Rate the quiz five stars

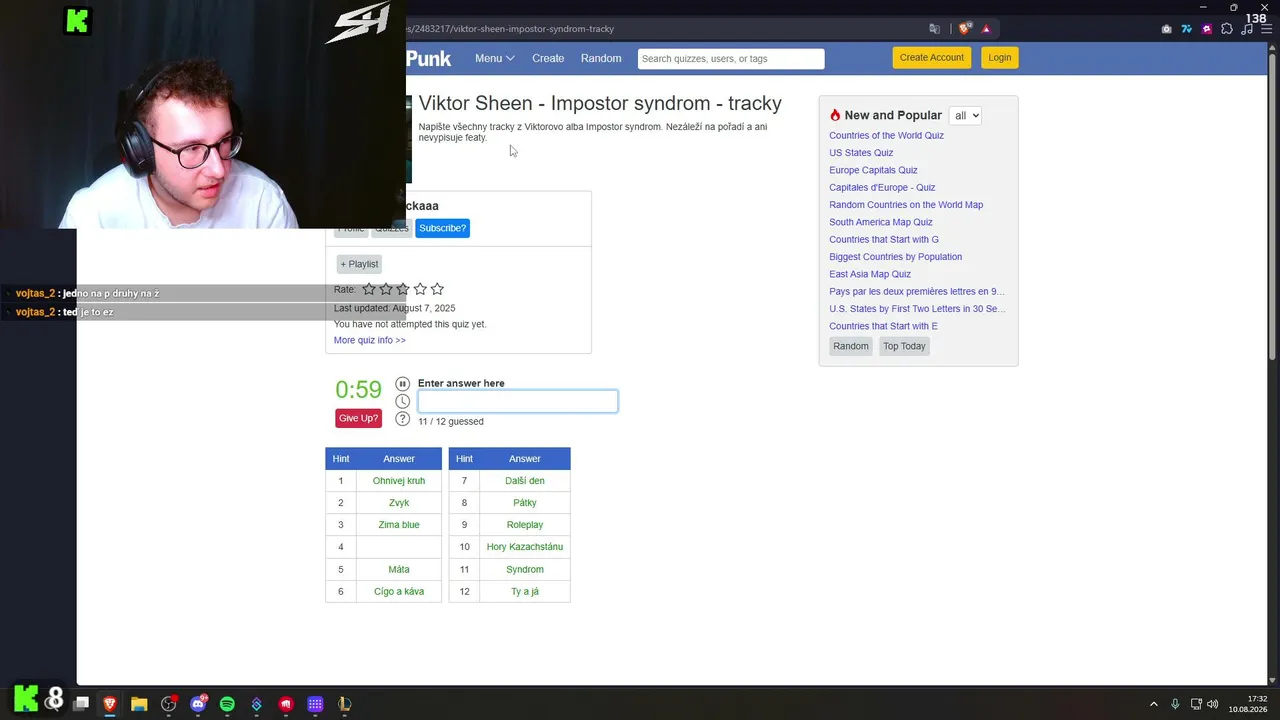(x=437, y=289)
